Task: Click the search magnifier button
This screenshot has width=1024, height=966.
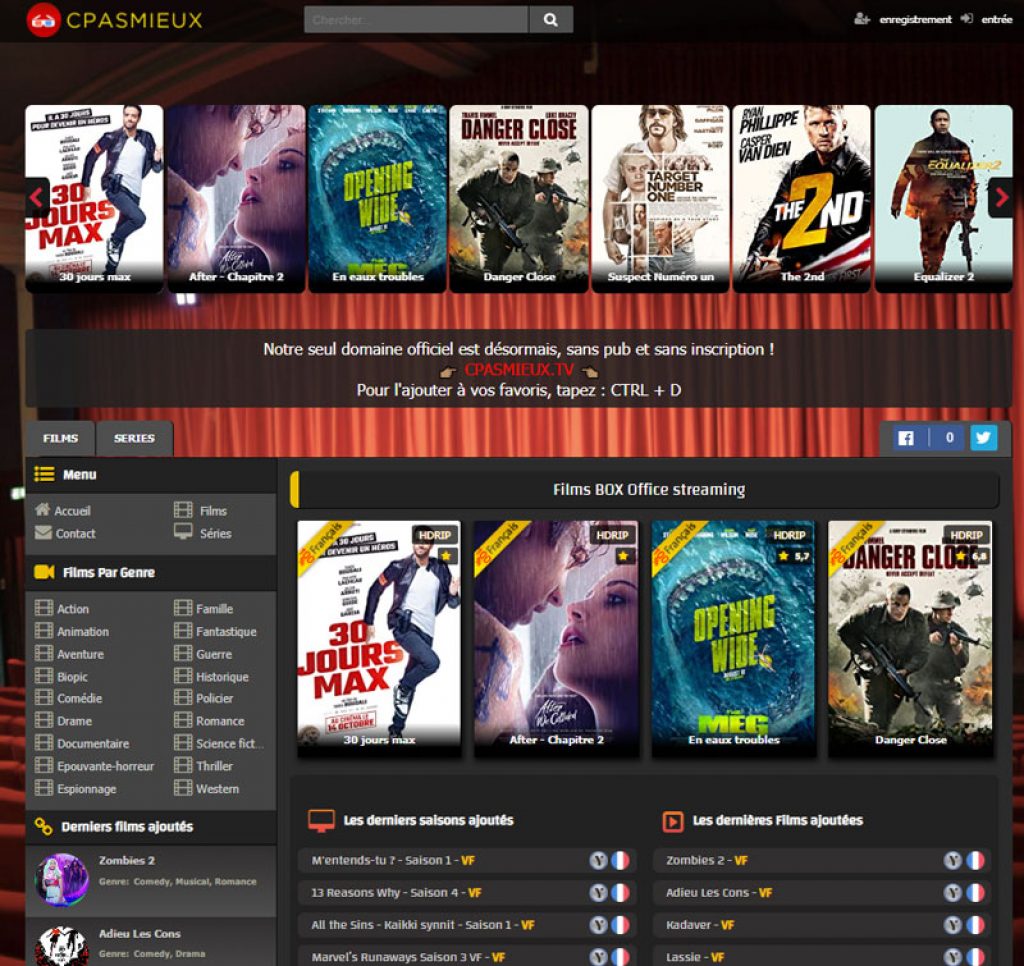Action: click(550, 19)
